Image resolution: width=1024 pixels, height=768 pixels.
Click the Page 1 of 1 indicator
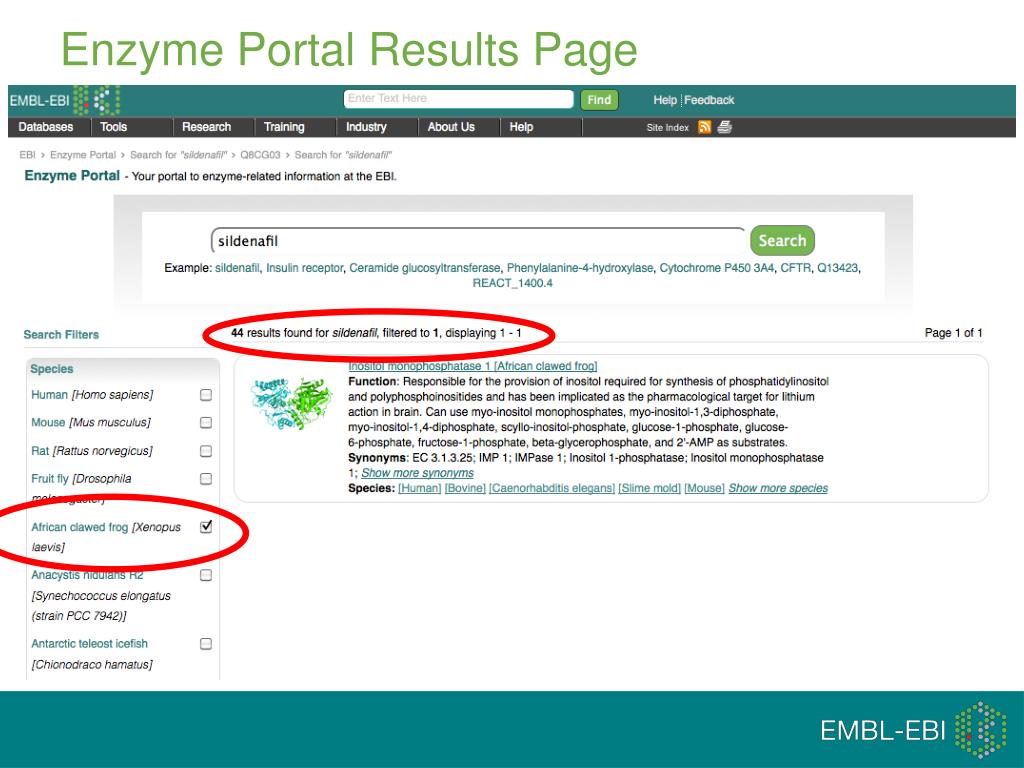click(x=953, y=333)
